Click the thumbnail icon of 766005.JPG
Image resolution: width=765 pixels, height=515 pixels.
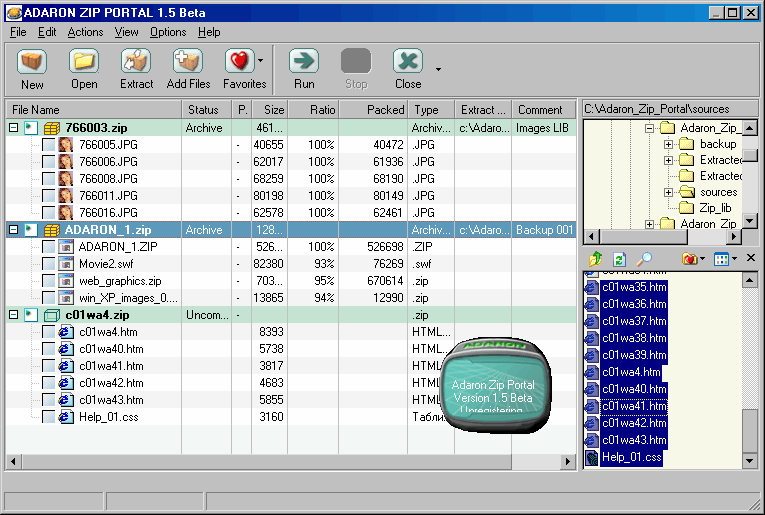[x=65, y=145]
